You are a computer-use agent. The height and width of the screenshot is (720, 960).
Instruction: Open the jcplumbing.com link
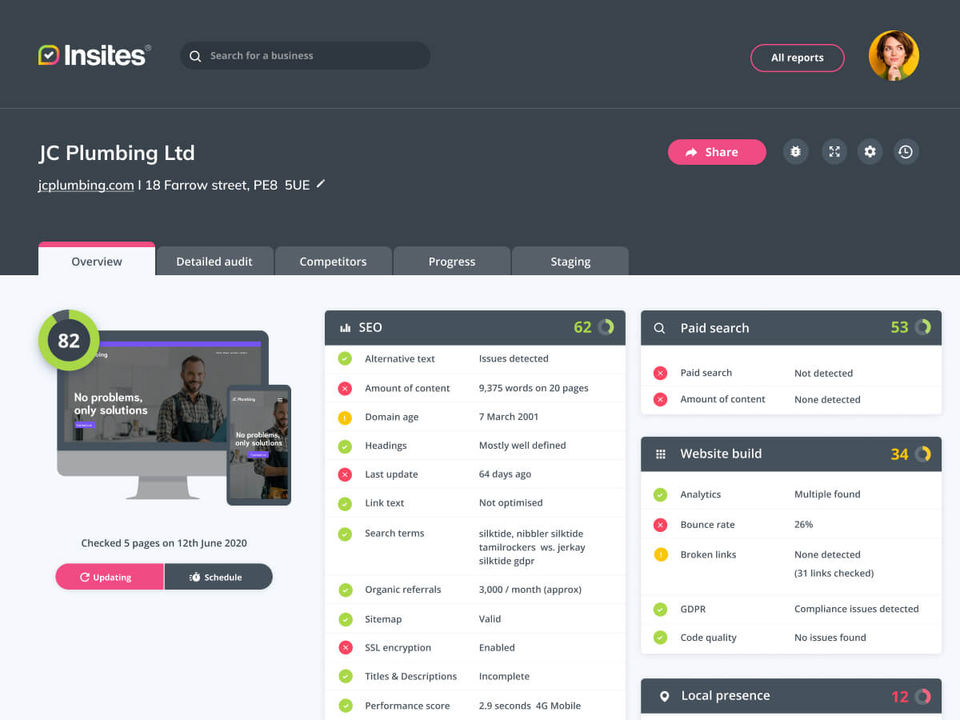(x=86, y=185)
